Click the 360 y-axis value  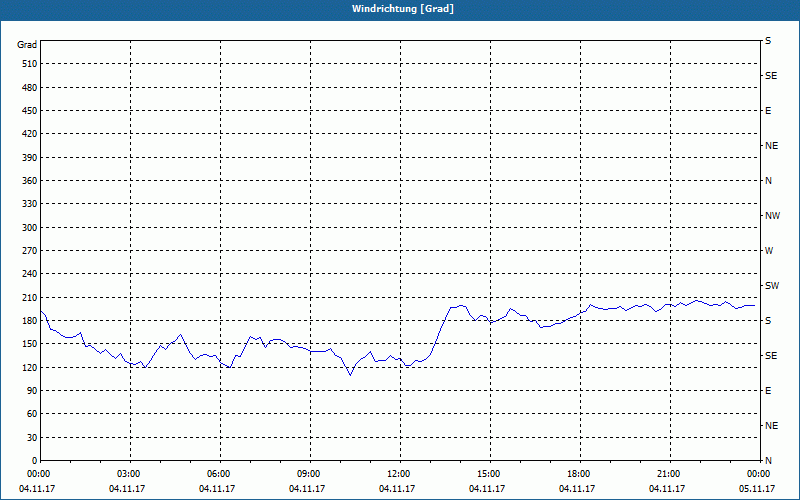[x=30, y=181]
